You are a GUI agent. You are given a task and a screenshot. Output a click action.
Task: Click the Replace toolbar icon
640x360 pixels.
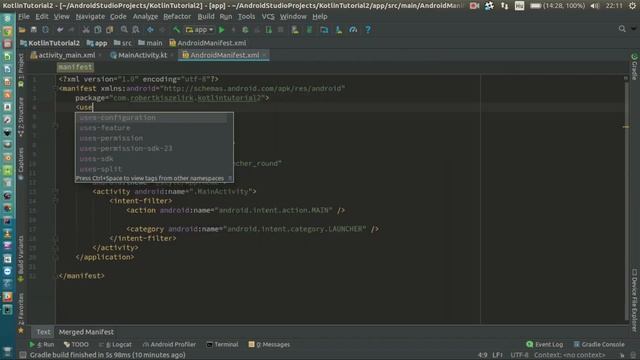136,30
